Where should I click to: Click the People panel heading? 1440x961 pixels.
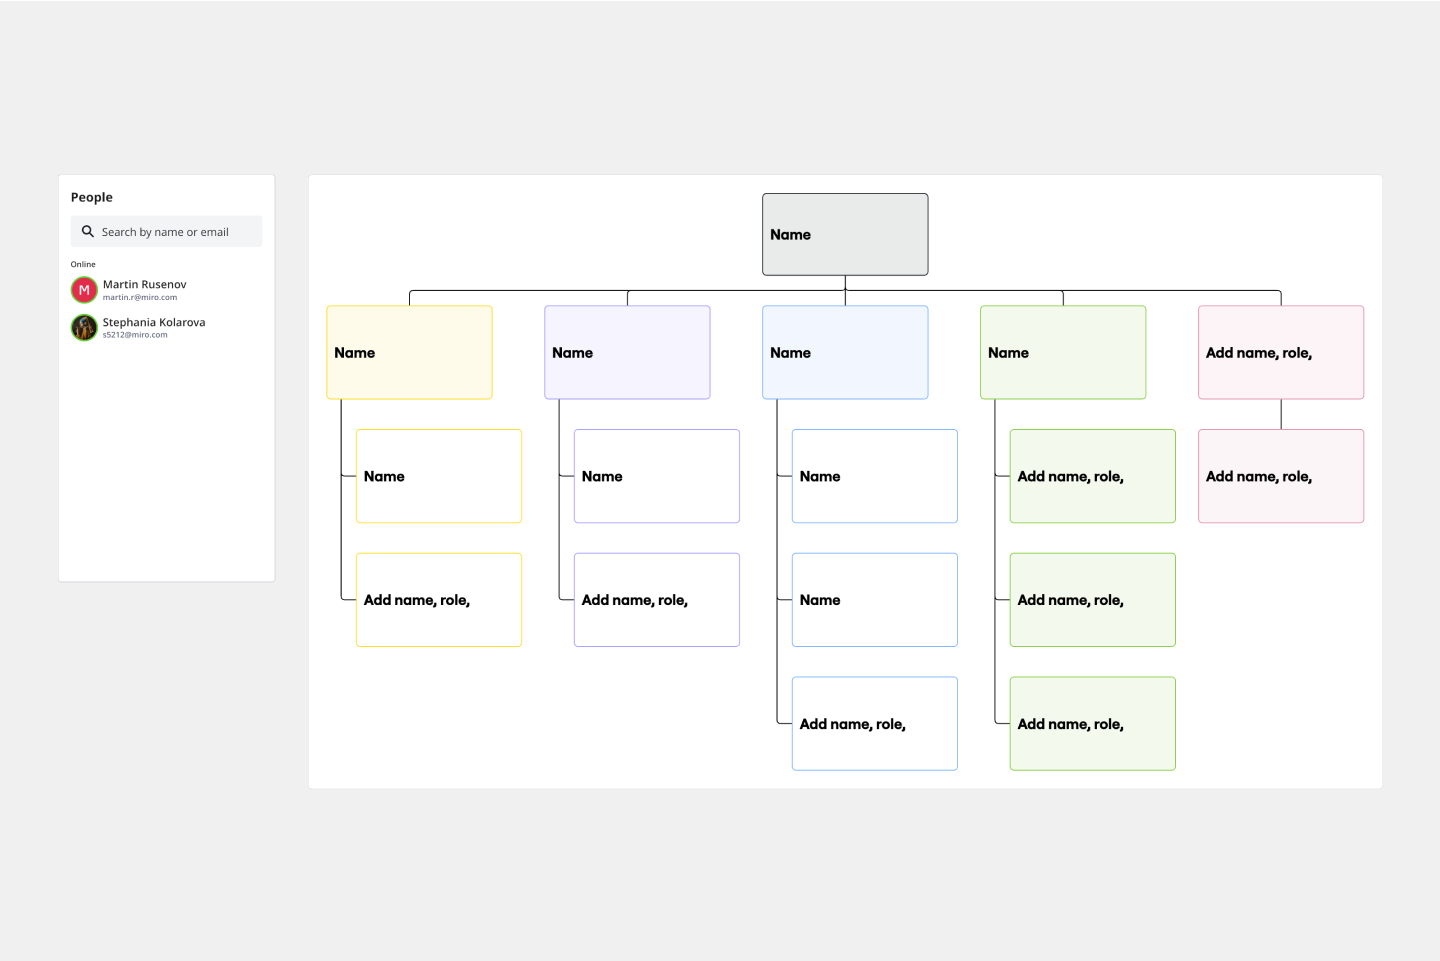(92, 197)
